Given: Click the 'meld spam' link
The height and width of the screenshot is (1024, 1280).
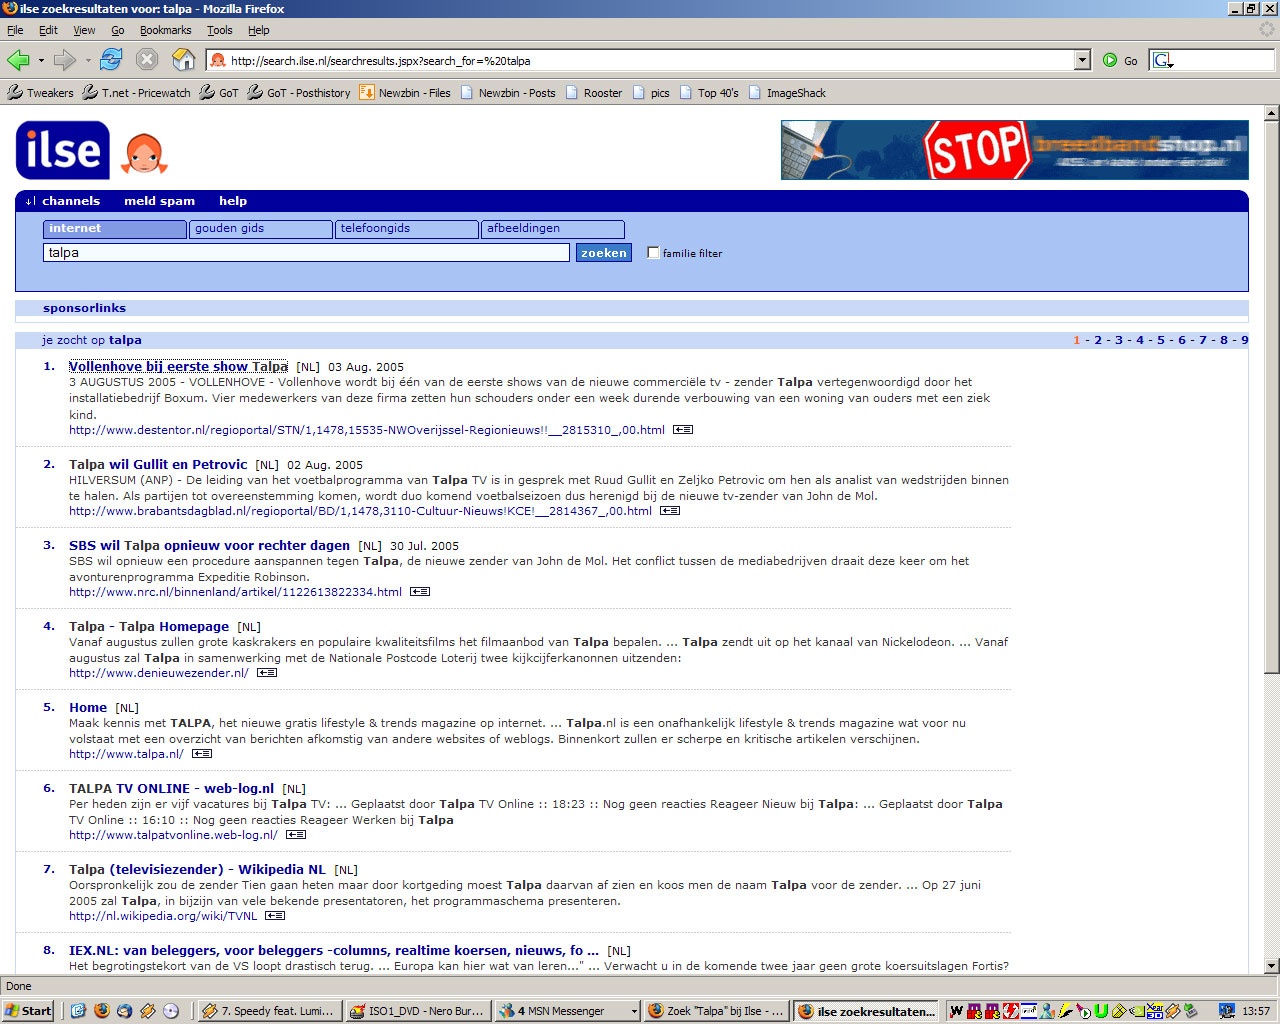Looking at the screenshot, I should click(159, 201).
